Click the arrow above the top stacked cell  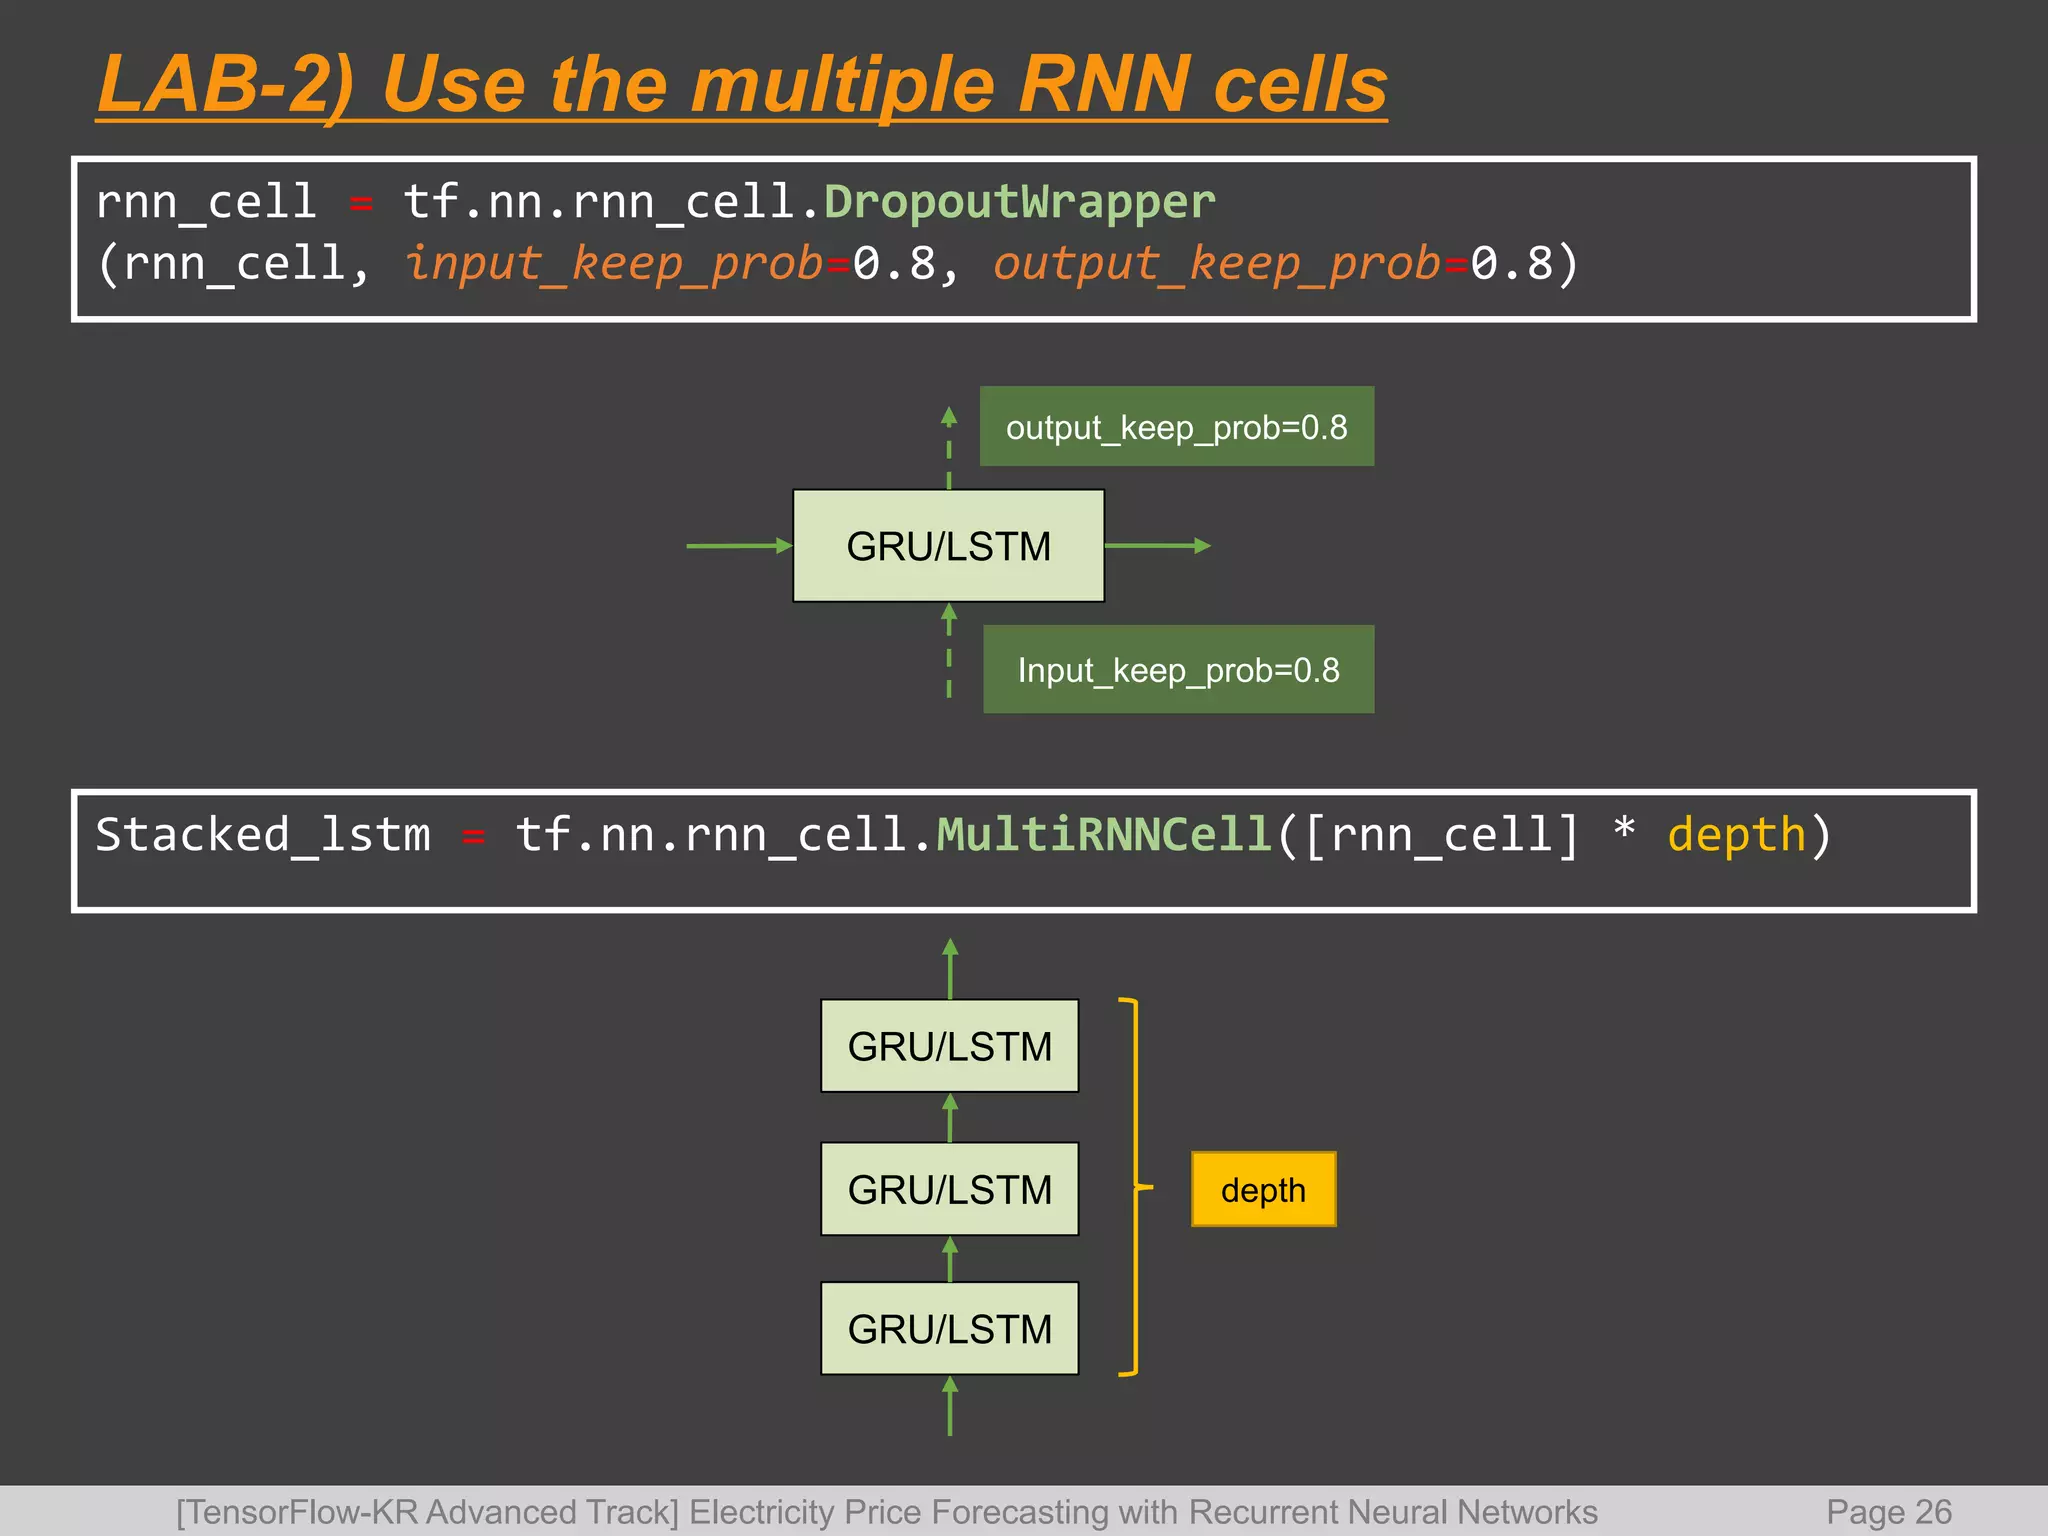(x=950, y=968)
